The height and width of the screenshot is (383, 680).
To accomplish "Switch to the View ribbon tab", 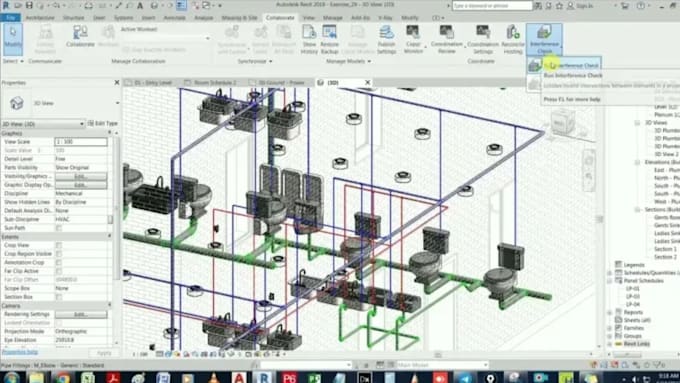I will 309,18.
